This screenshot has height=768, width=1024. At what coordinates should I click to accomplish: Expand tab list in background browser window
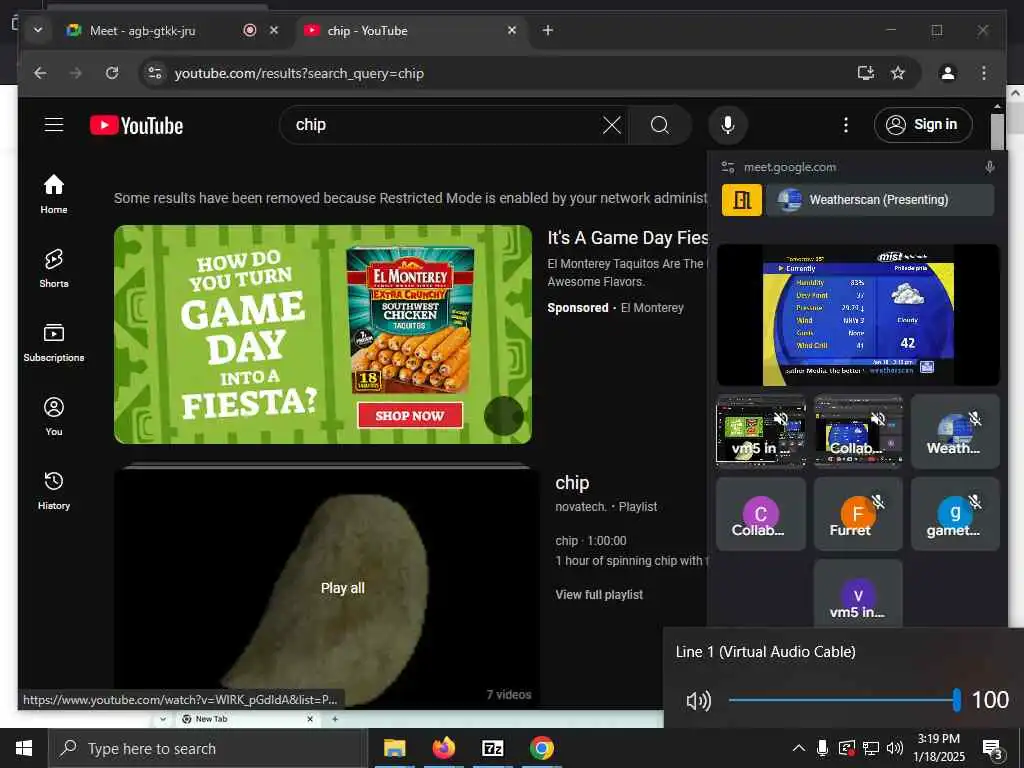[x=163, y=719]
